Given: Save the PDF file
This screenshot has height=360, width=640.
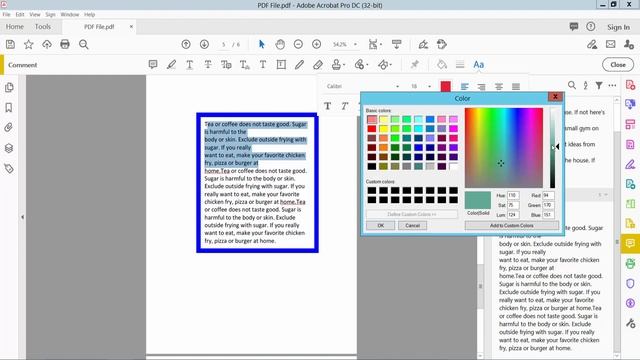Looking at the screenshot, I should tap(10, 44).
